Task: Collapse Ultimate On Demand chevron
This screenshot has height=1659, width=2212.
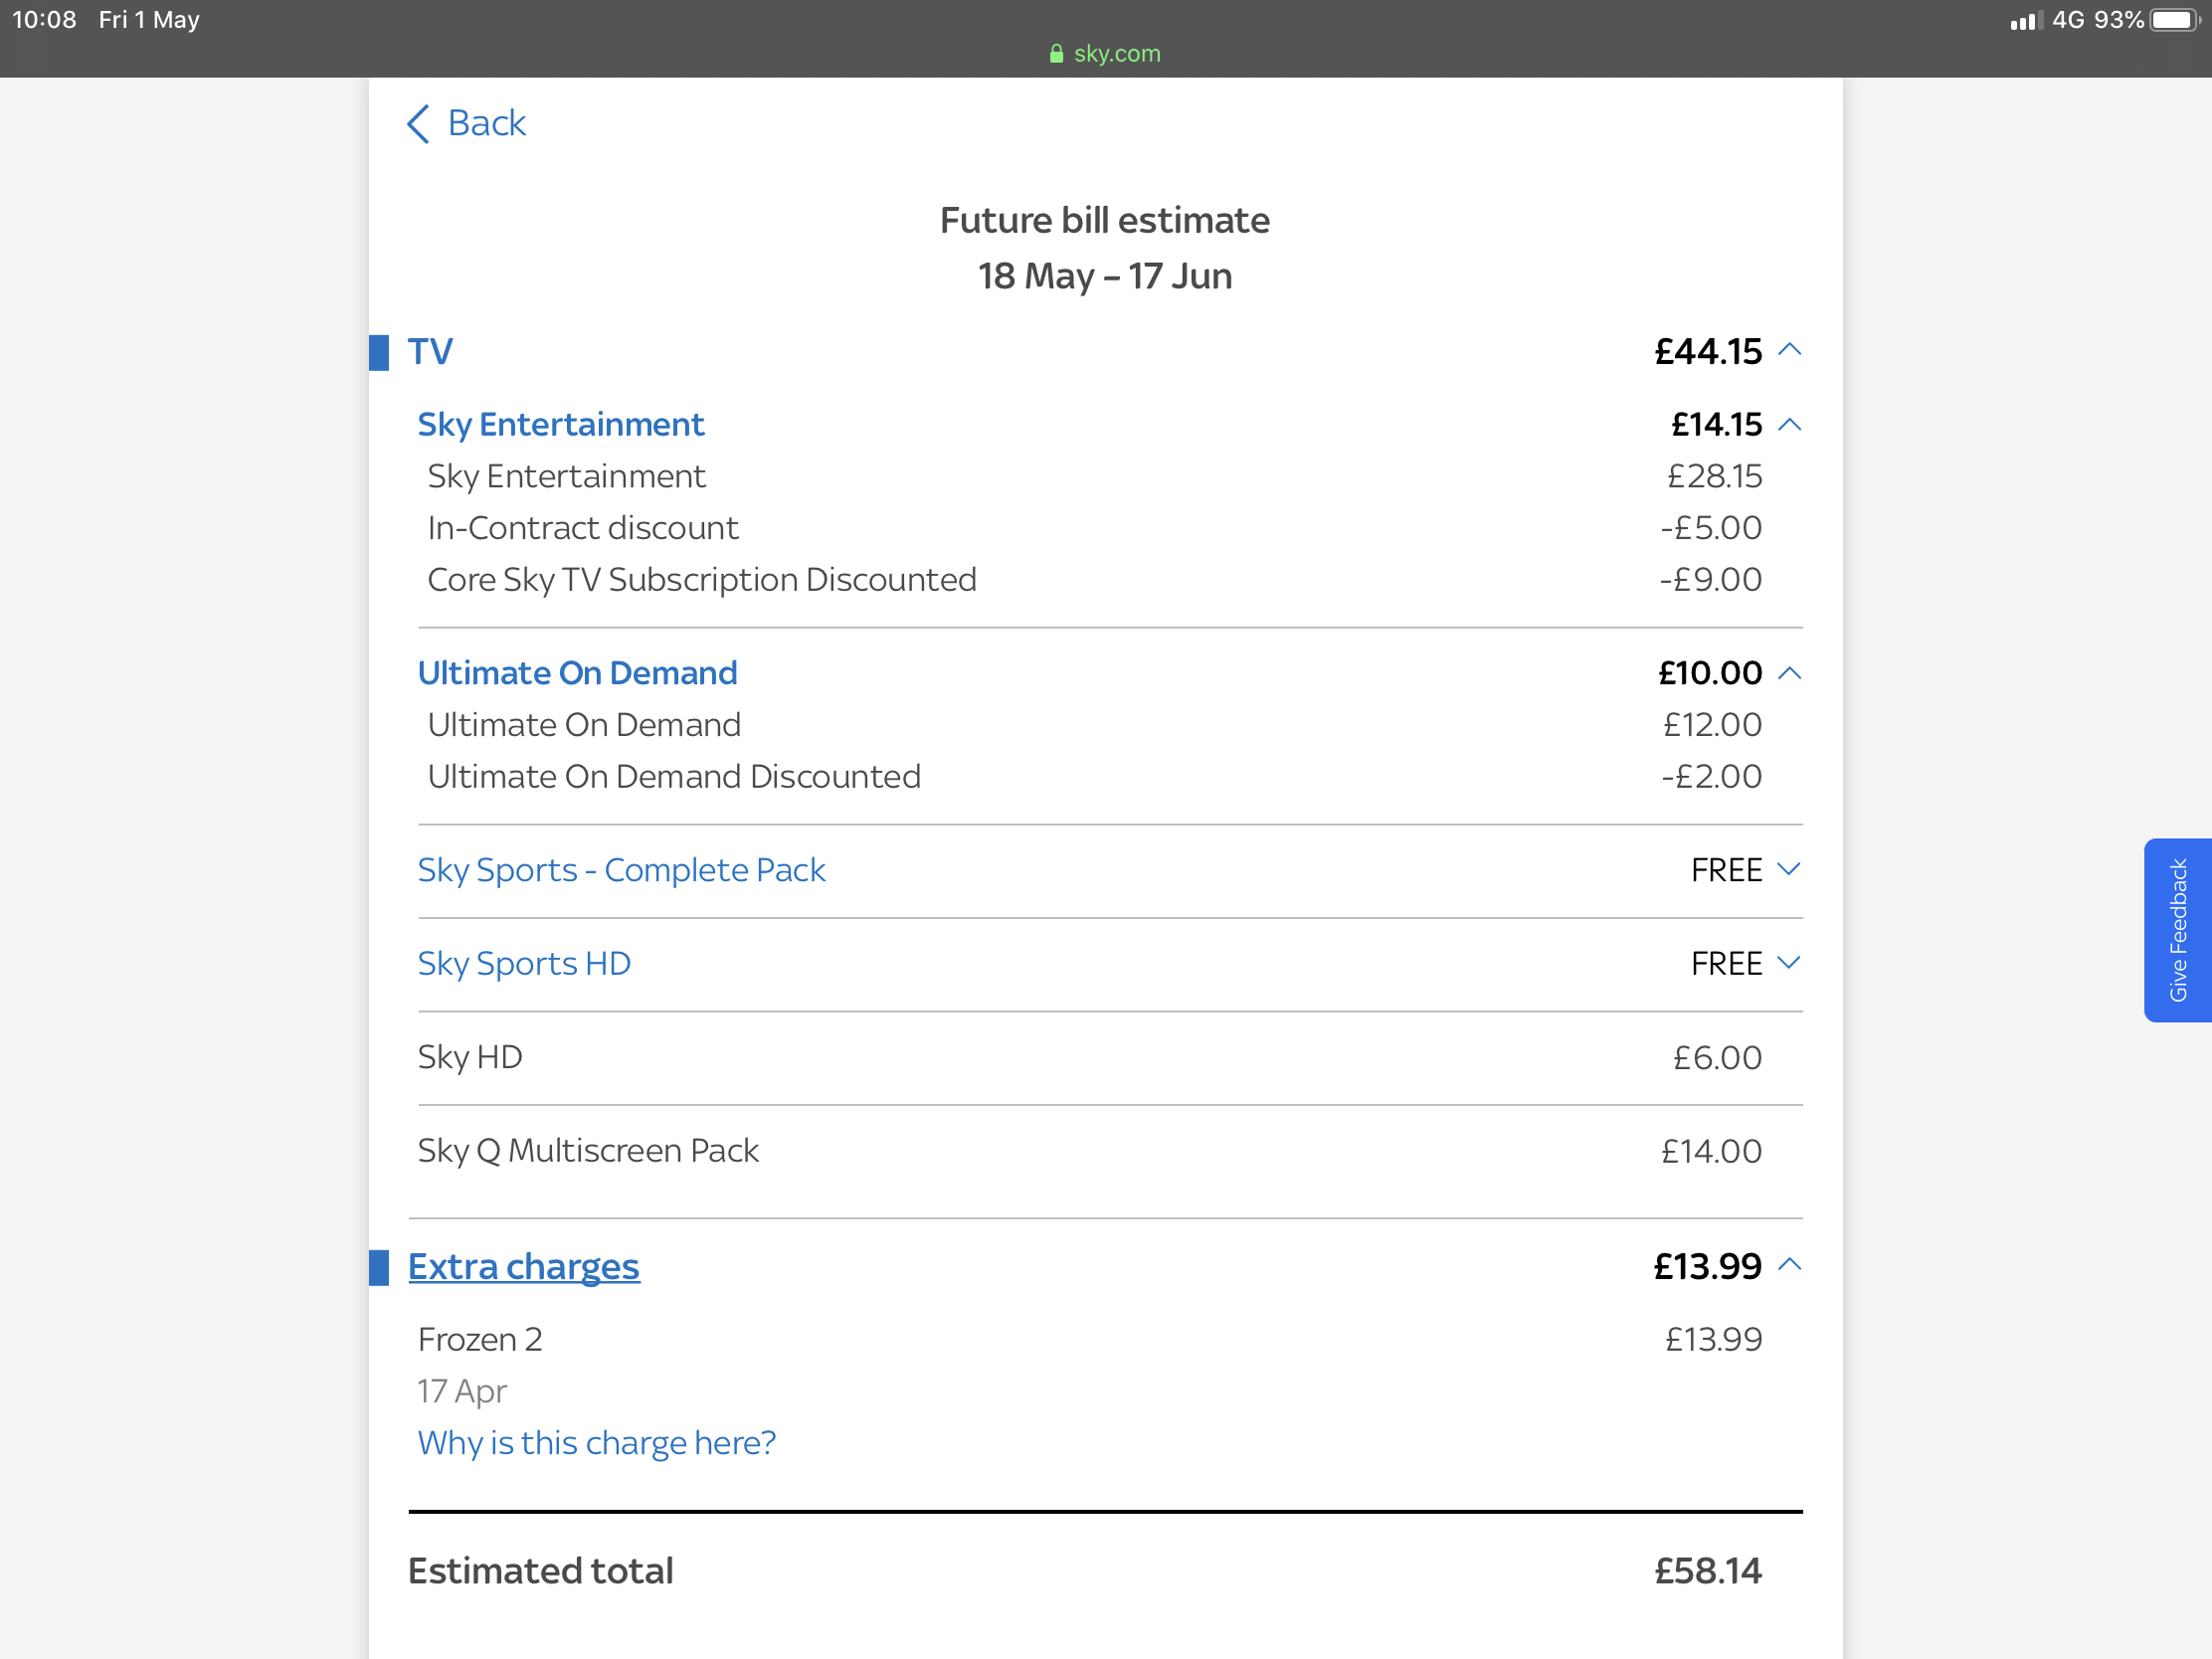Action: (1790, 674)
